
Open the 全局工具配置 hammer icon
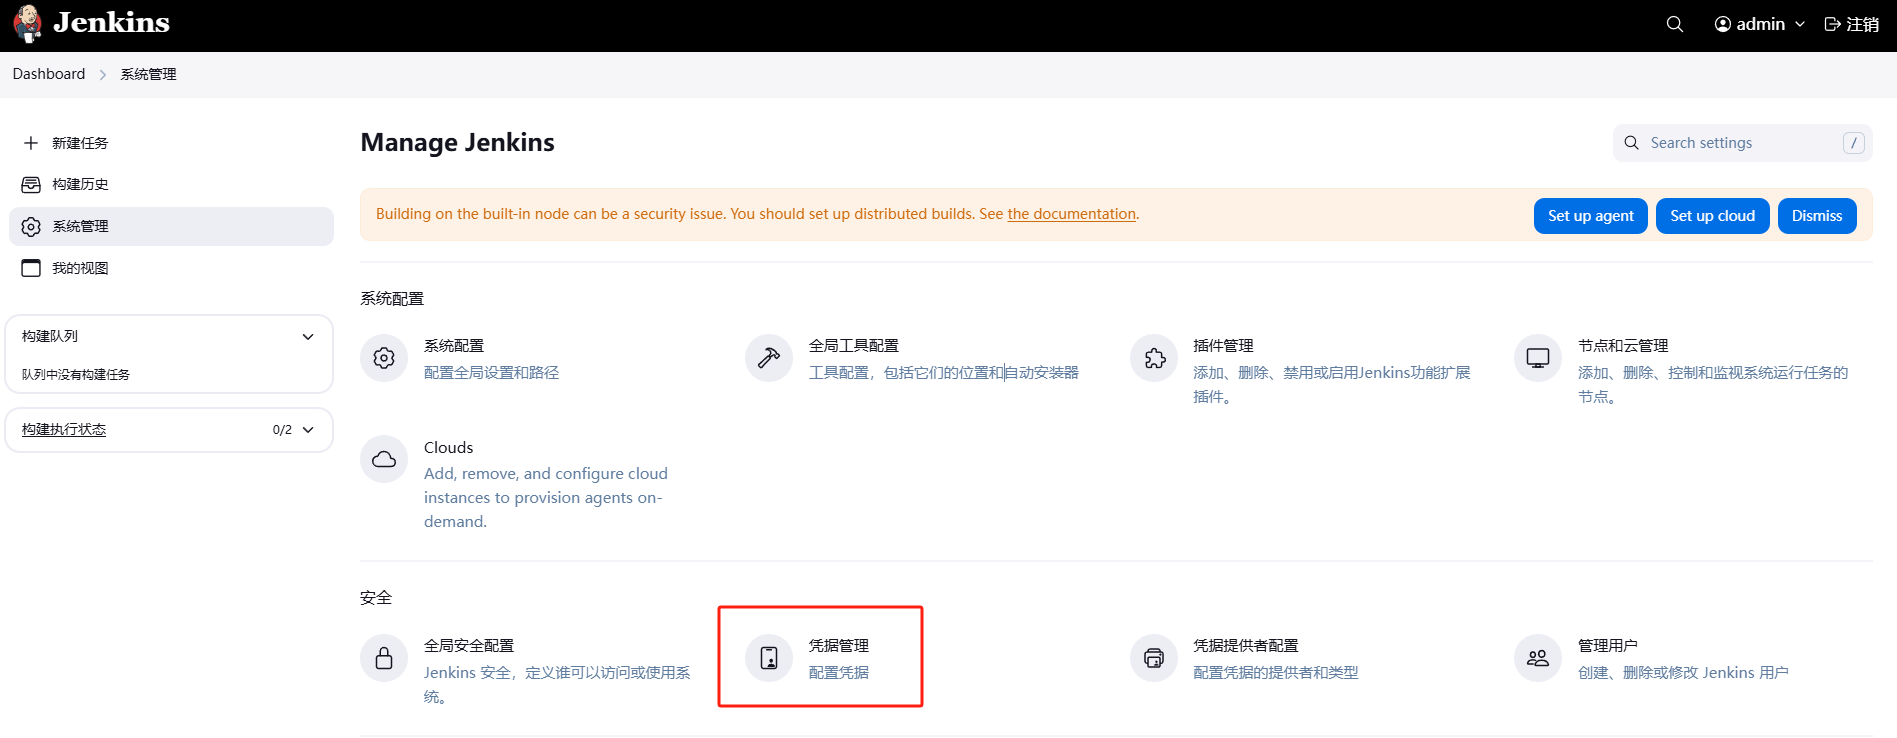(769, 358)
